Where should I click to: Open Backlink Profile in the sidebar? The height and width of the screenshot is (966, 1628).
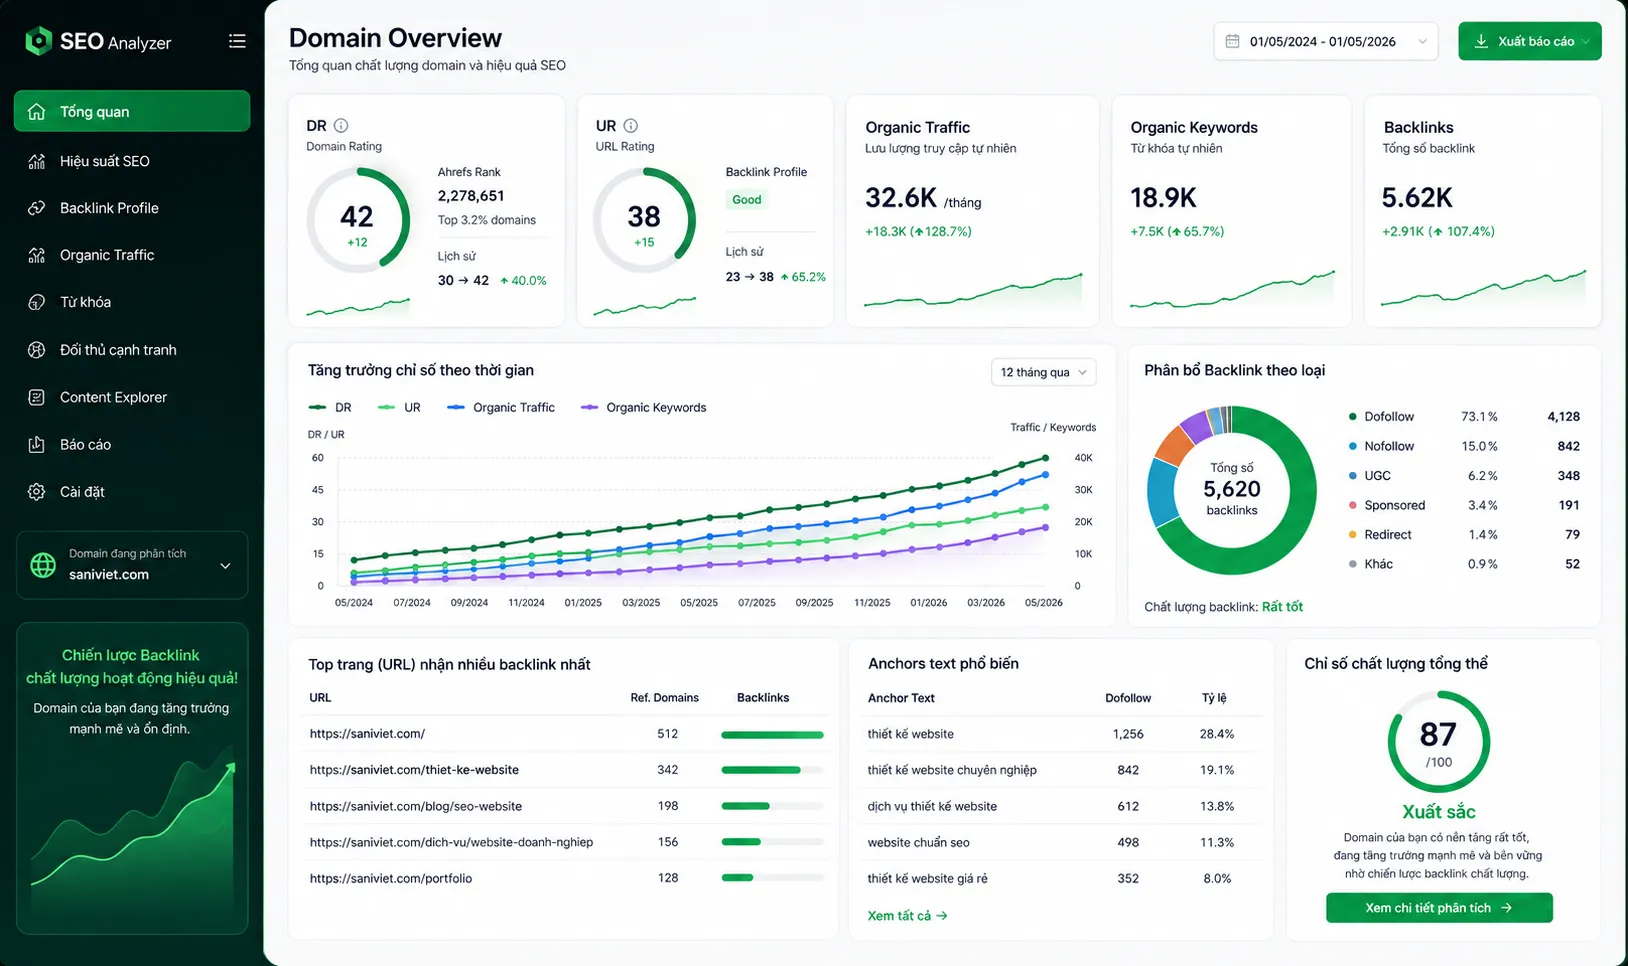click(x=132, y=208)
